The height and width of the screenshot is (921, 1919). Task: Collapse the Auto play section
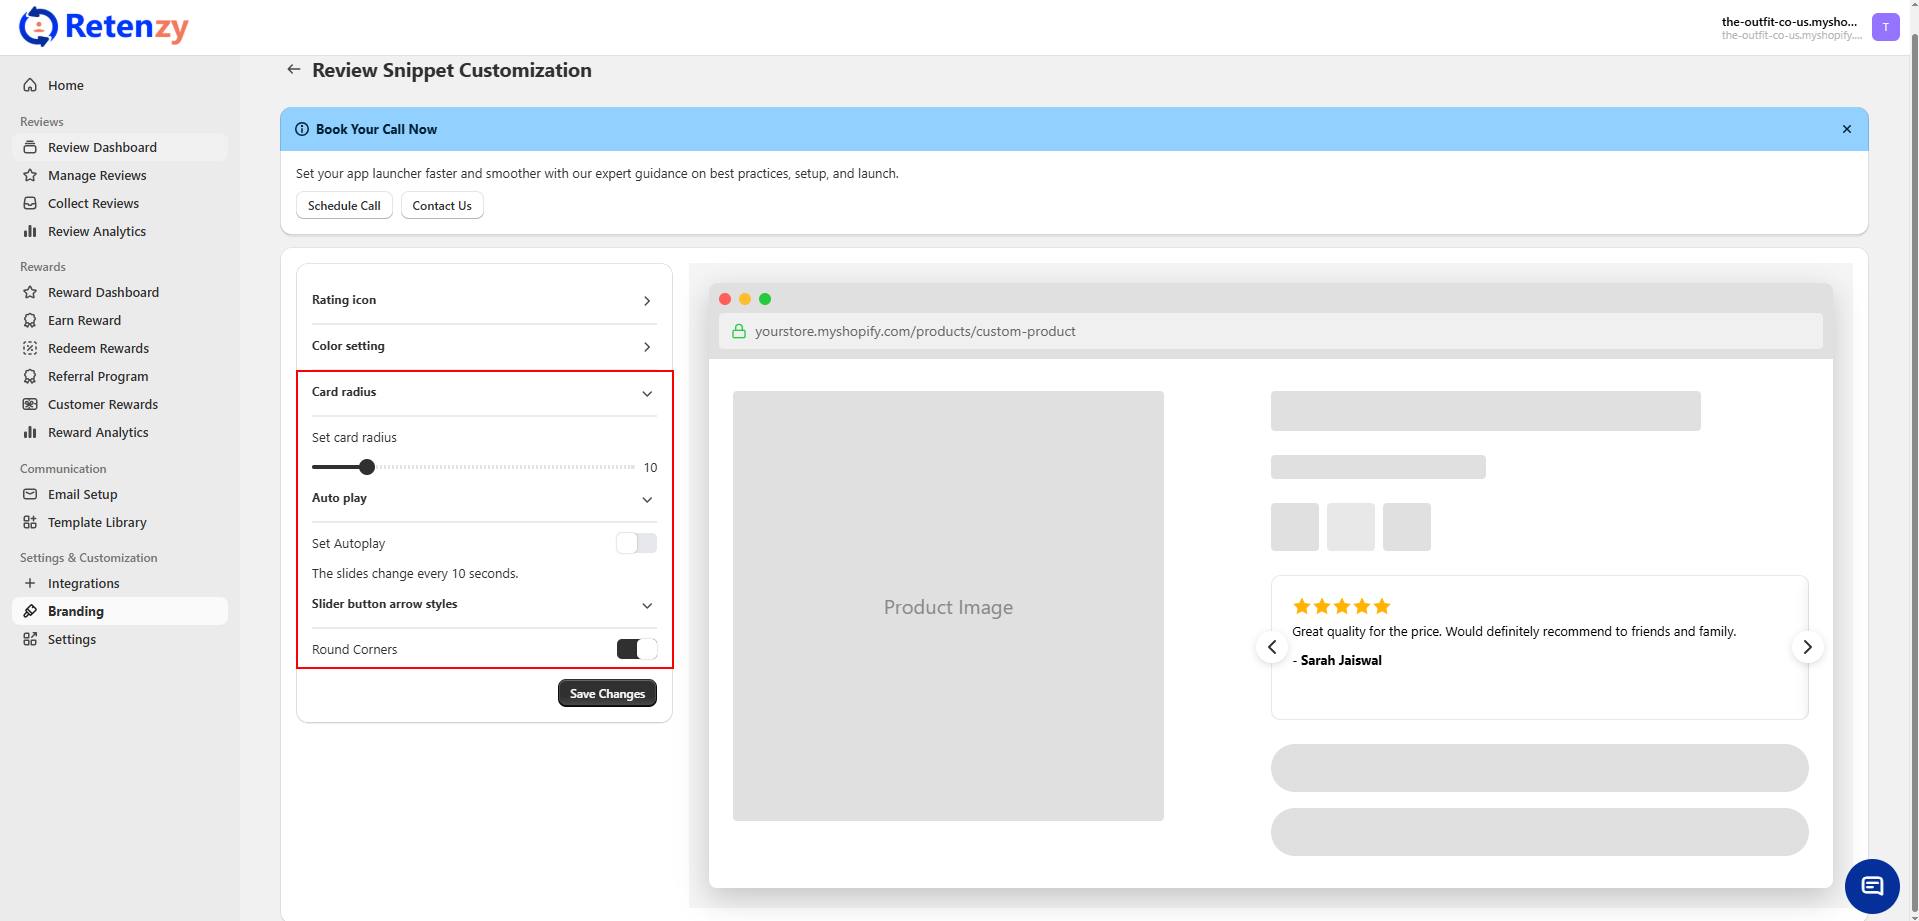[x=647, y=499]
